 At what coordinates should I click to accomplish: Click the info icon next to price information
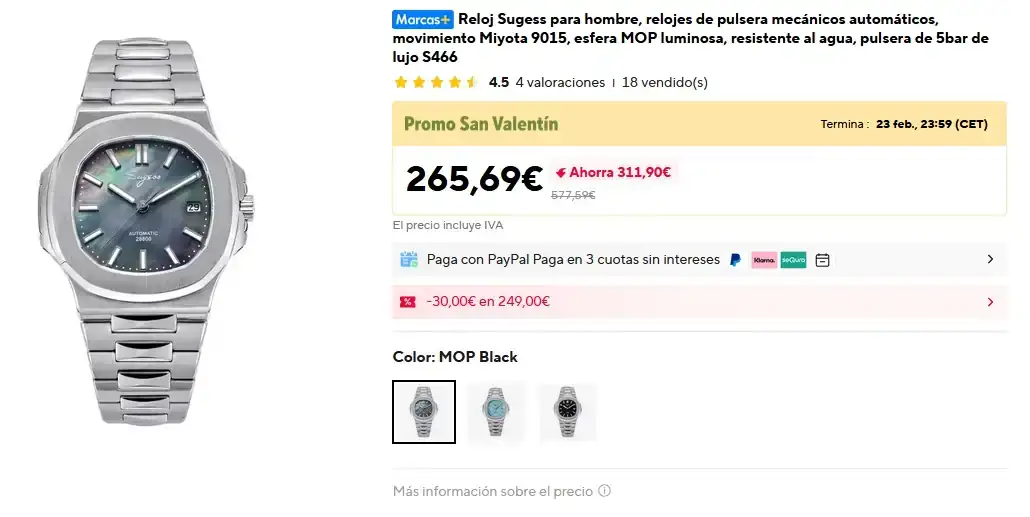click(604, 491)
